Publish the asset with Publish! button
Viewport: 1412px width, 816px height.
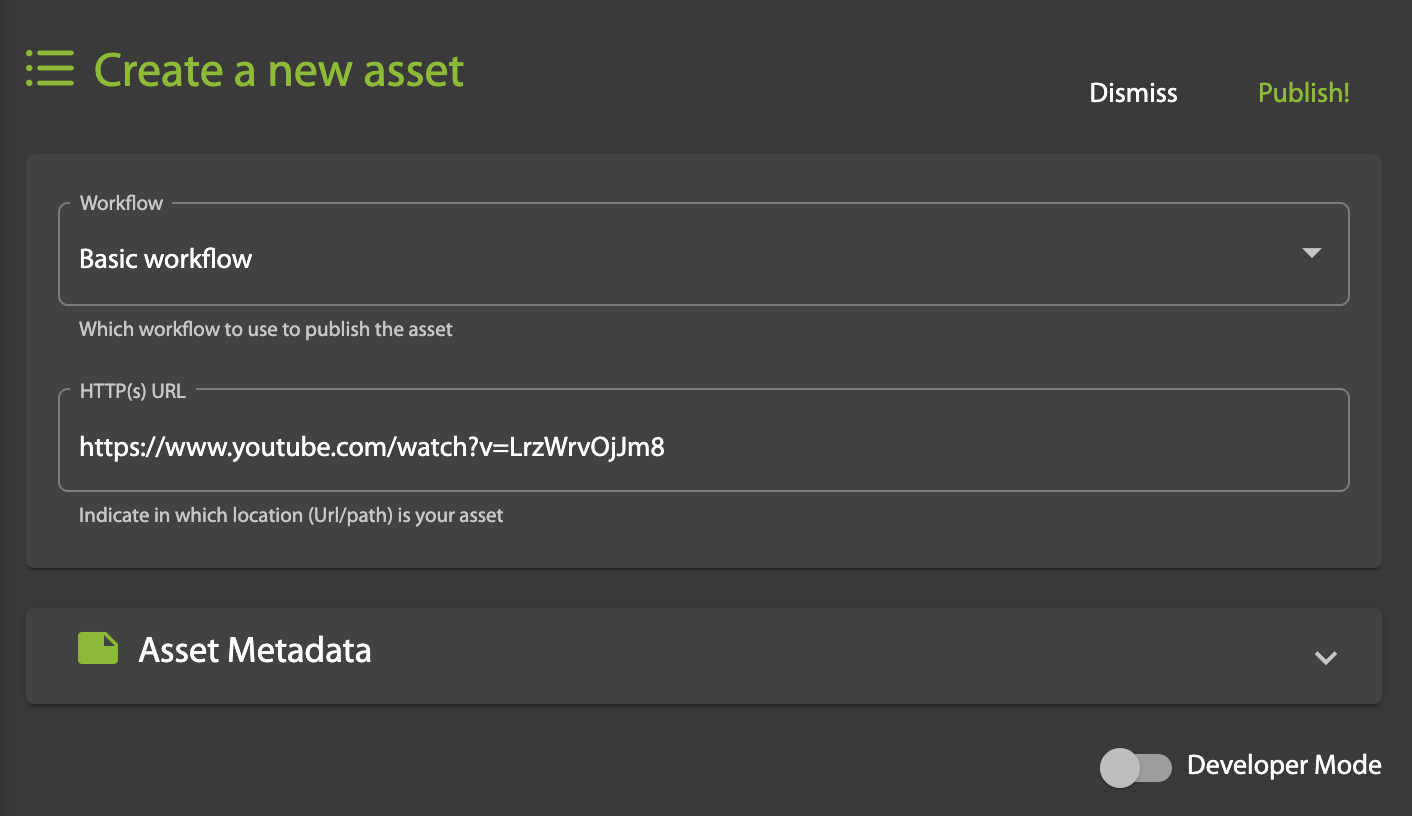[x=1303, y=93]
